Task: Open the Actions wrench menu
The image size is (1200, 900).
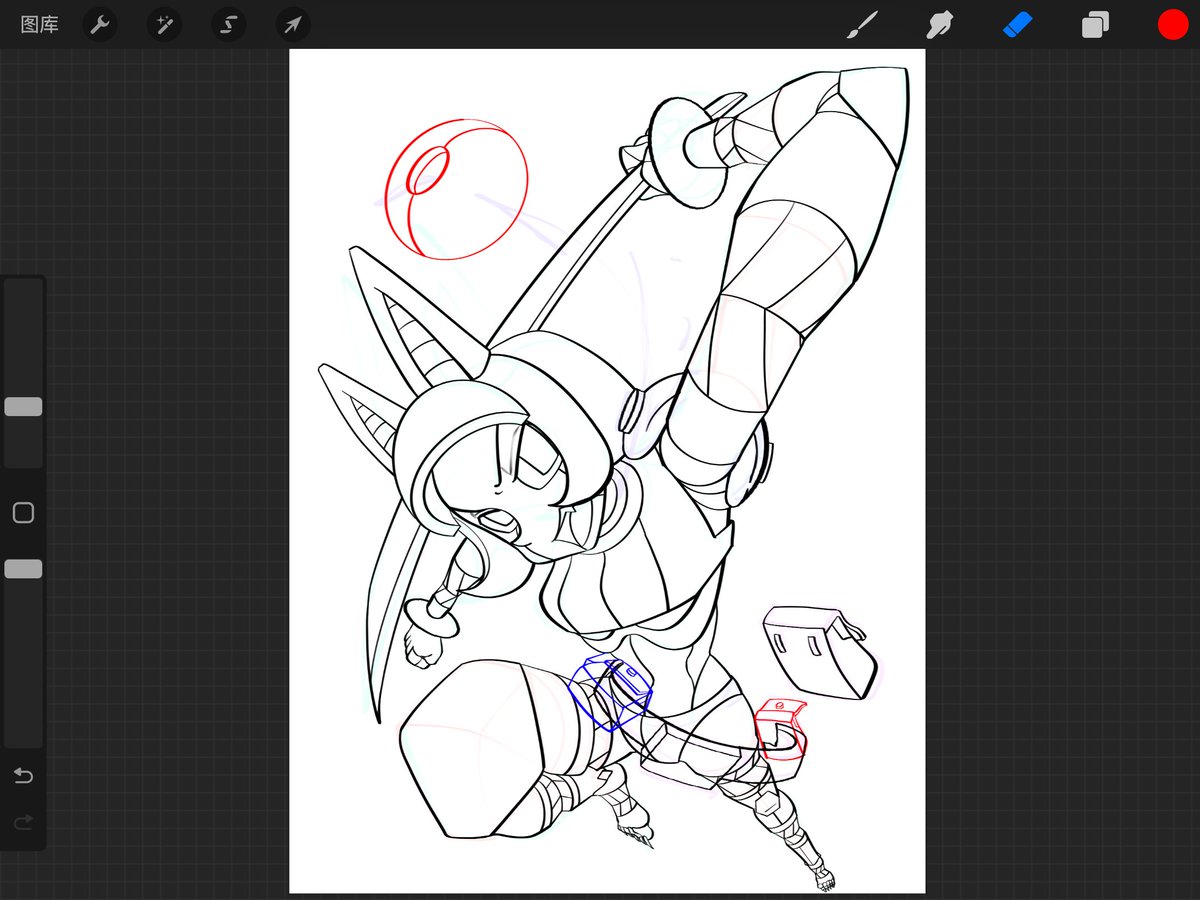Action: 99,25
